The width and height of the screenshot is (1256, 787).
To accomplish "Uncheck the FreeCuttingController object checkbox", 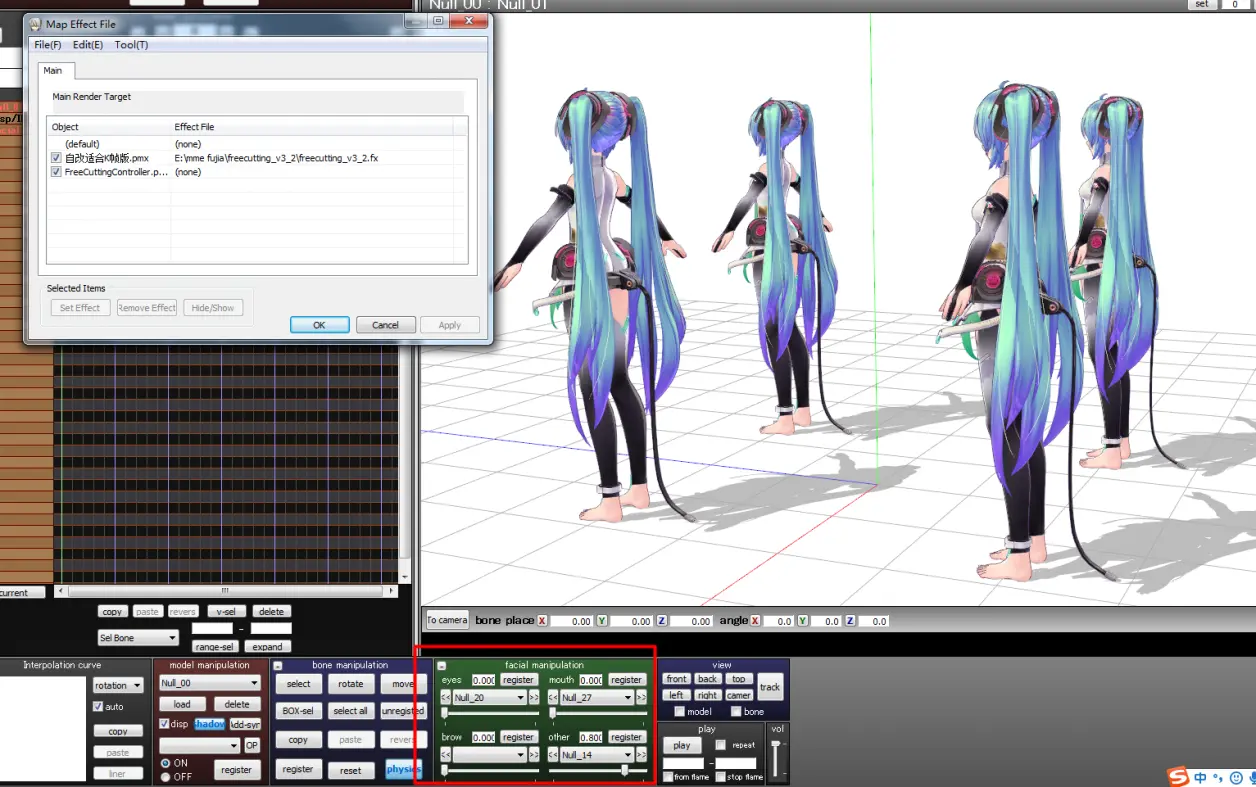I will coord(56,172).
